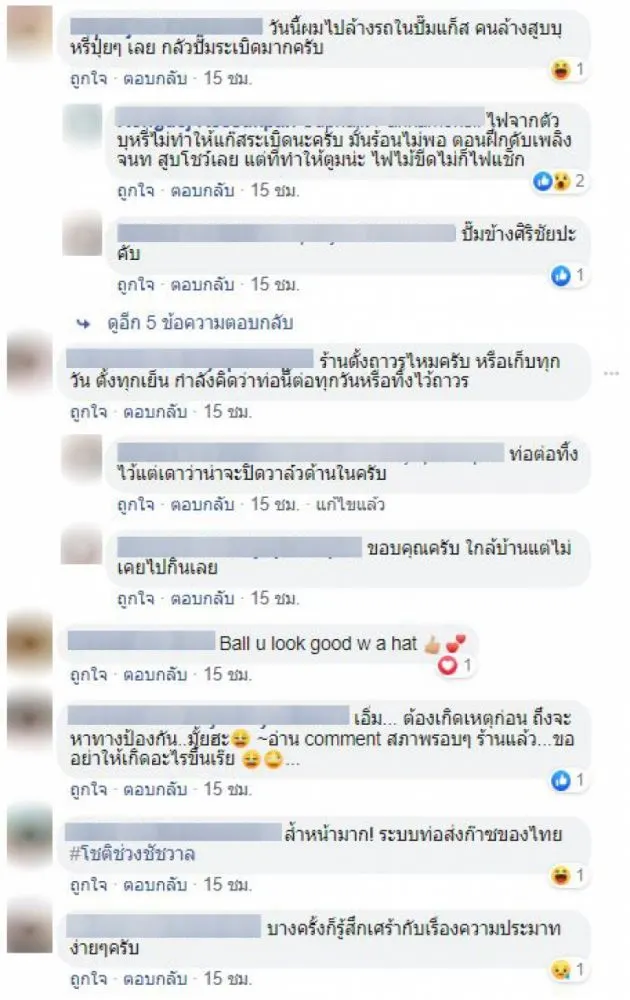
Task: Click haha reaction on ล้ำหน้ามาก comment
Action: click(x=560, y=875)
